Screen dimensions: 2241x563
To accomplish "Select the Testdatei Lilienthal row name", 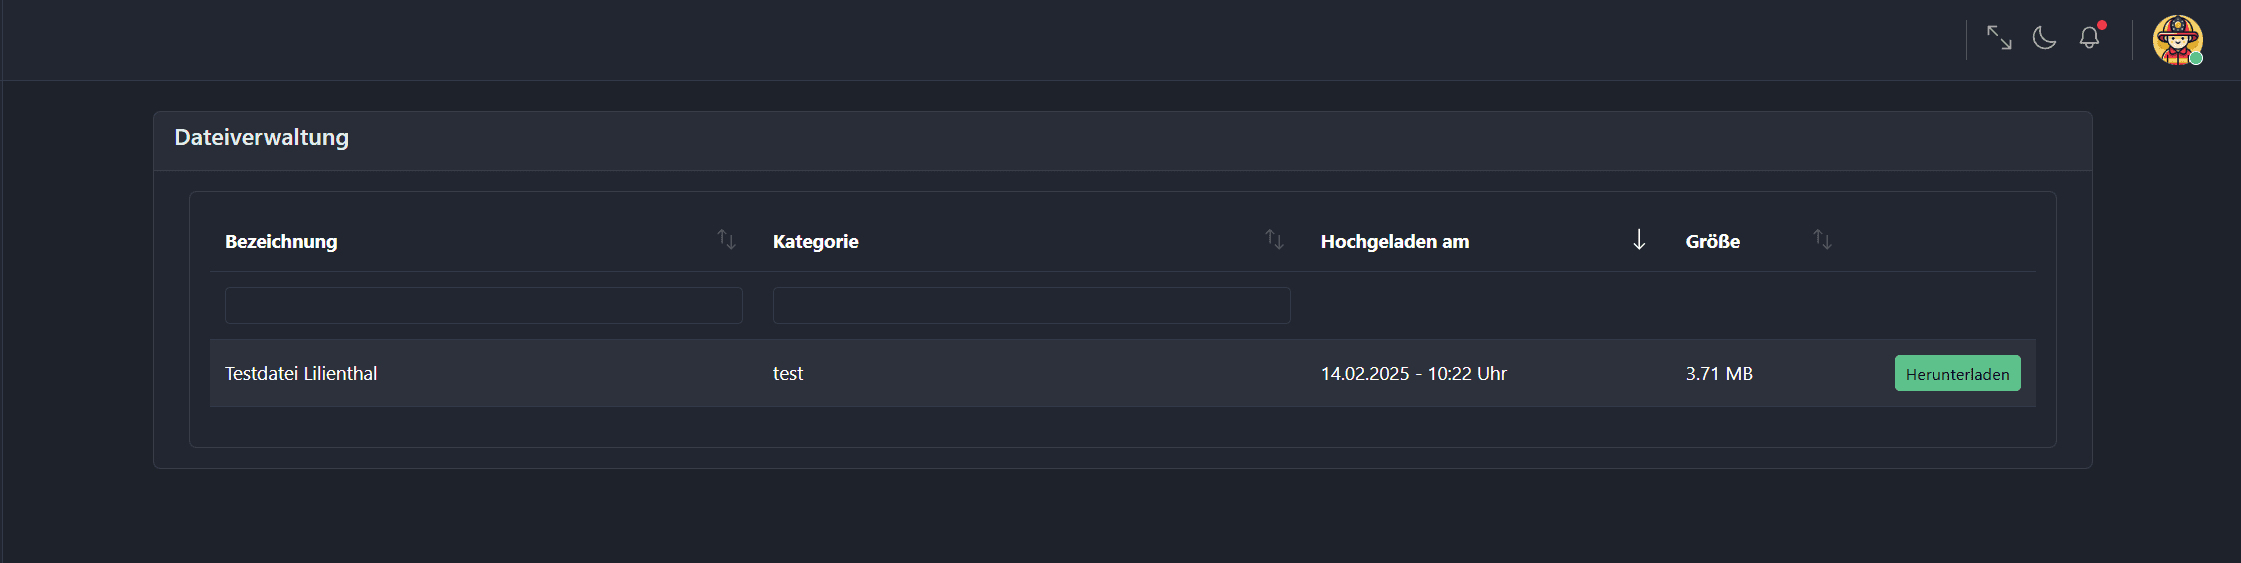I will pyautogui.click(x=301, y=374).
